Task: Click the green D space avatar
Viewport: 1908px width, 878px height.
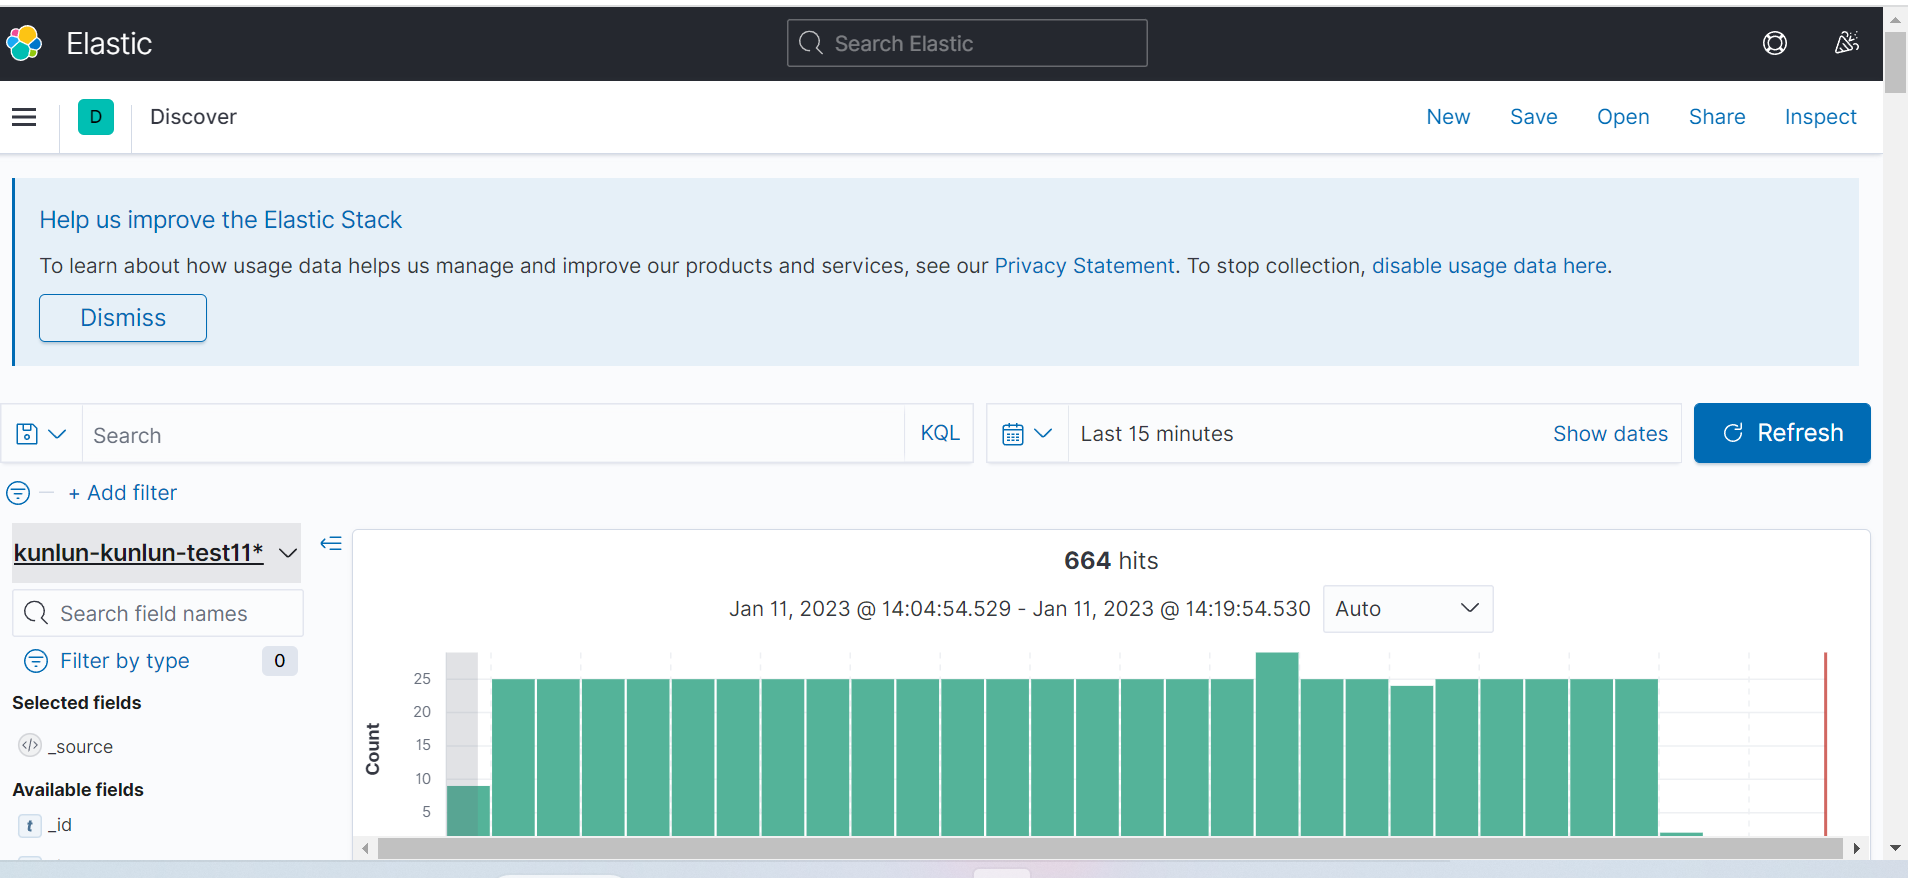Action: pyautogui.click(x=96, y=117)
